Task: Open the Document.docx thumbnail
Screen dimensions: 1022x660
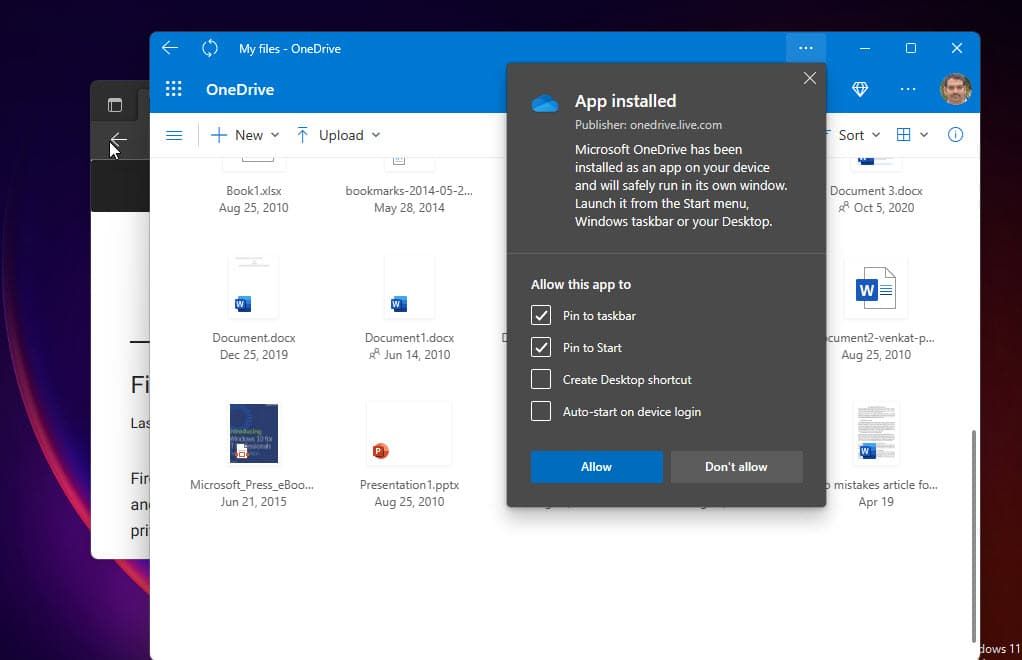Action: pyautogui.click(x=254, y=287)
